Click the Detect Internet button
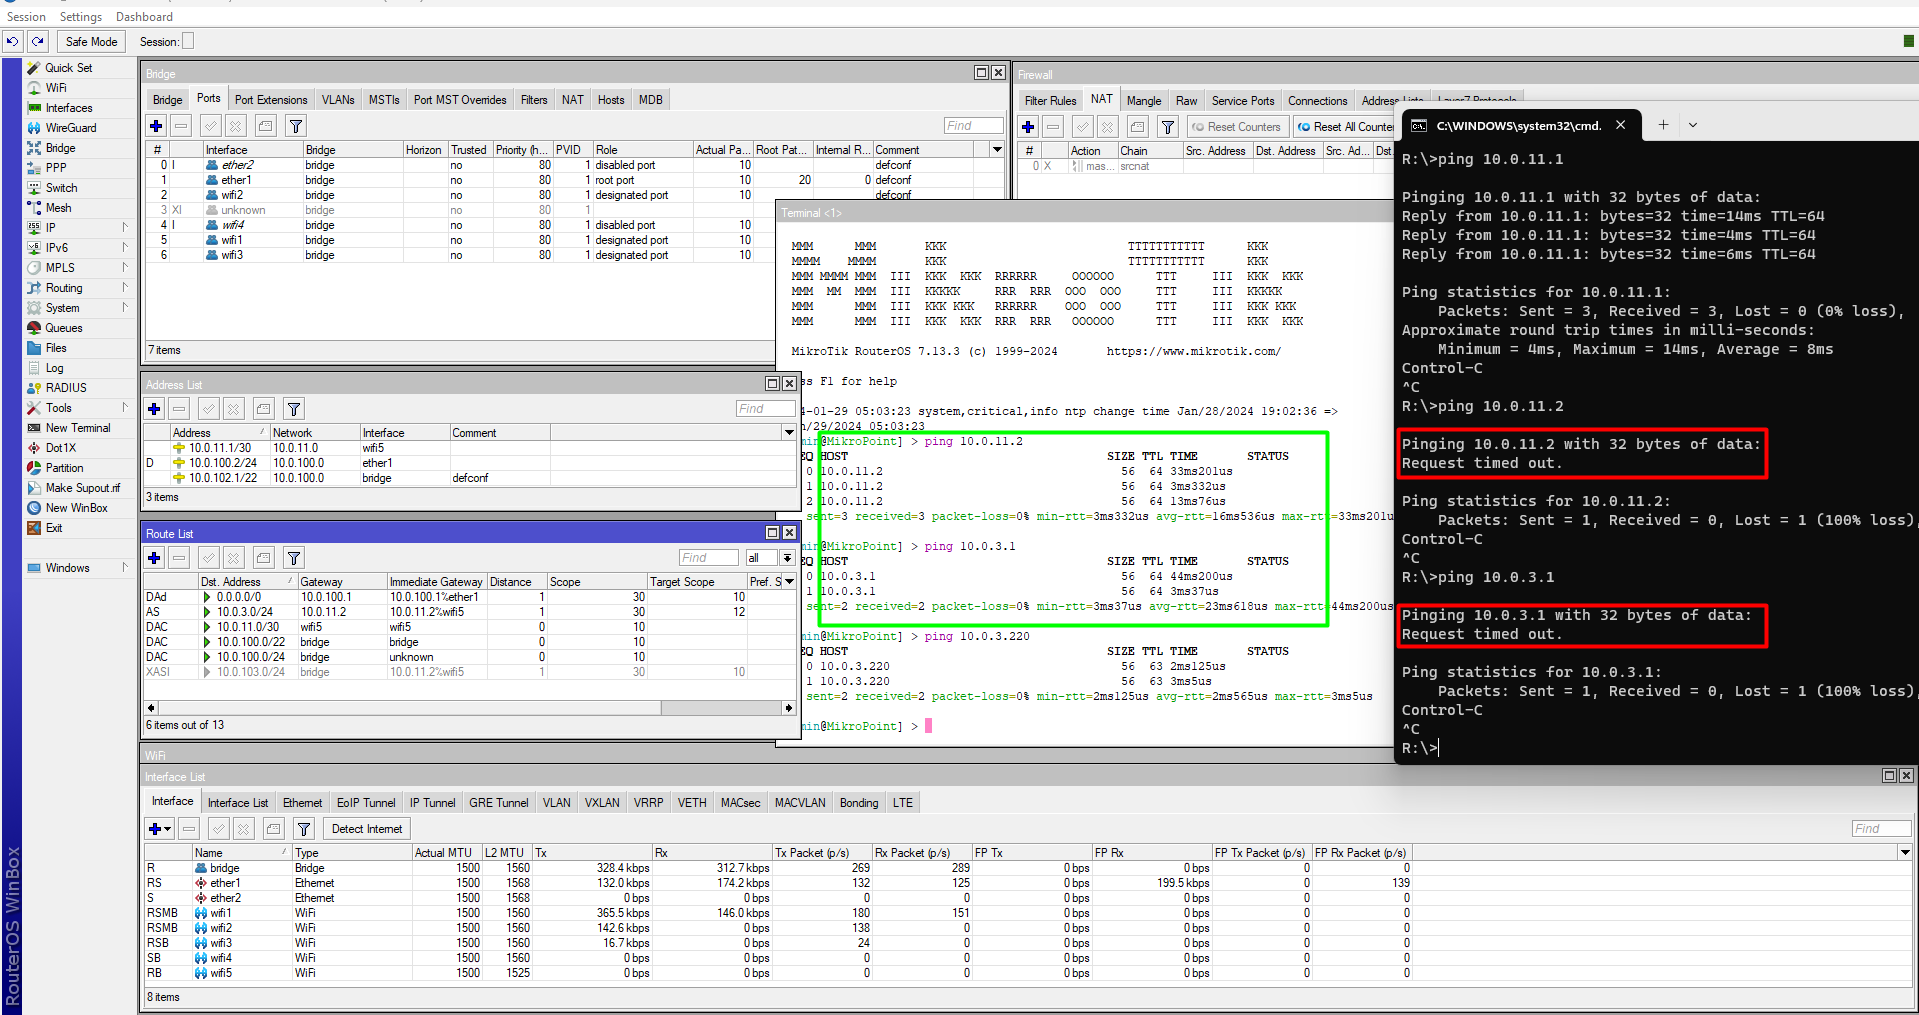 tap(367, 829)
